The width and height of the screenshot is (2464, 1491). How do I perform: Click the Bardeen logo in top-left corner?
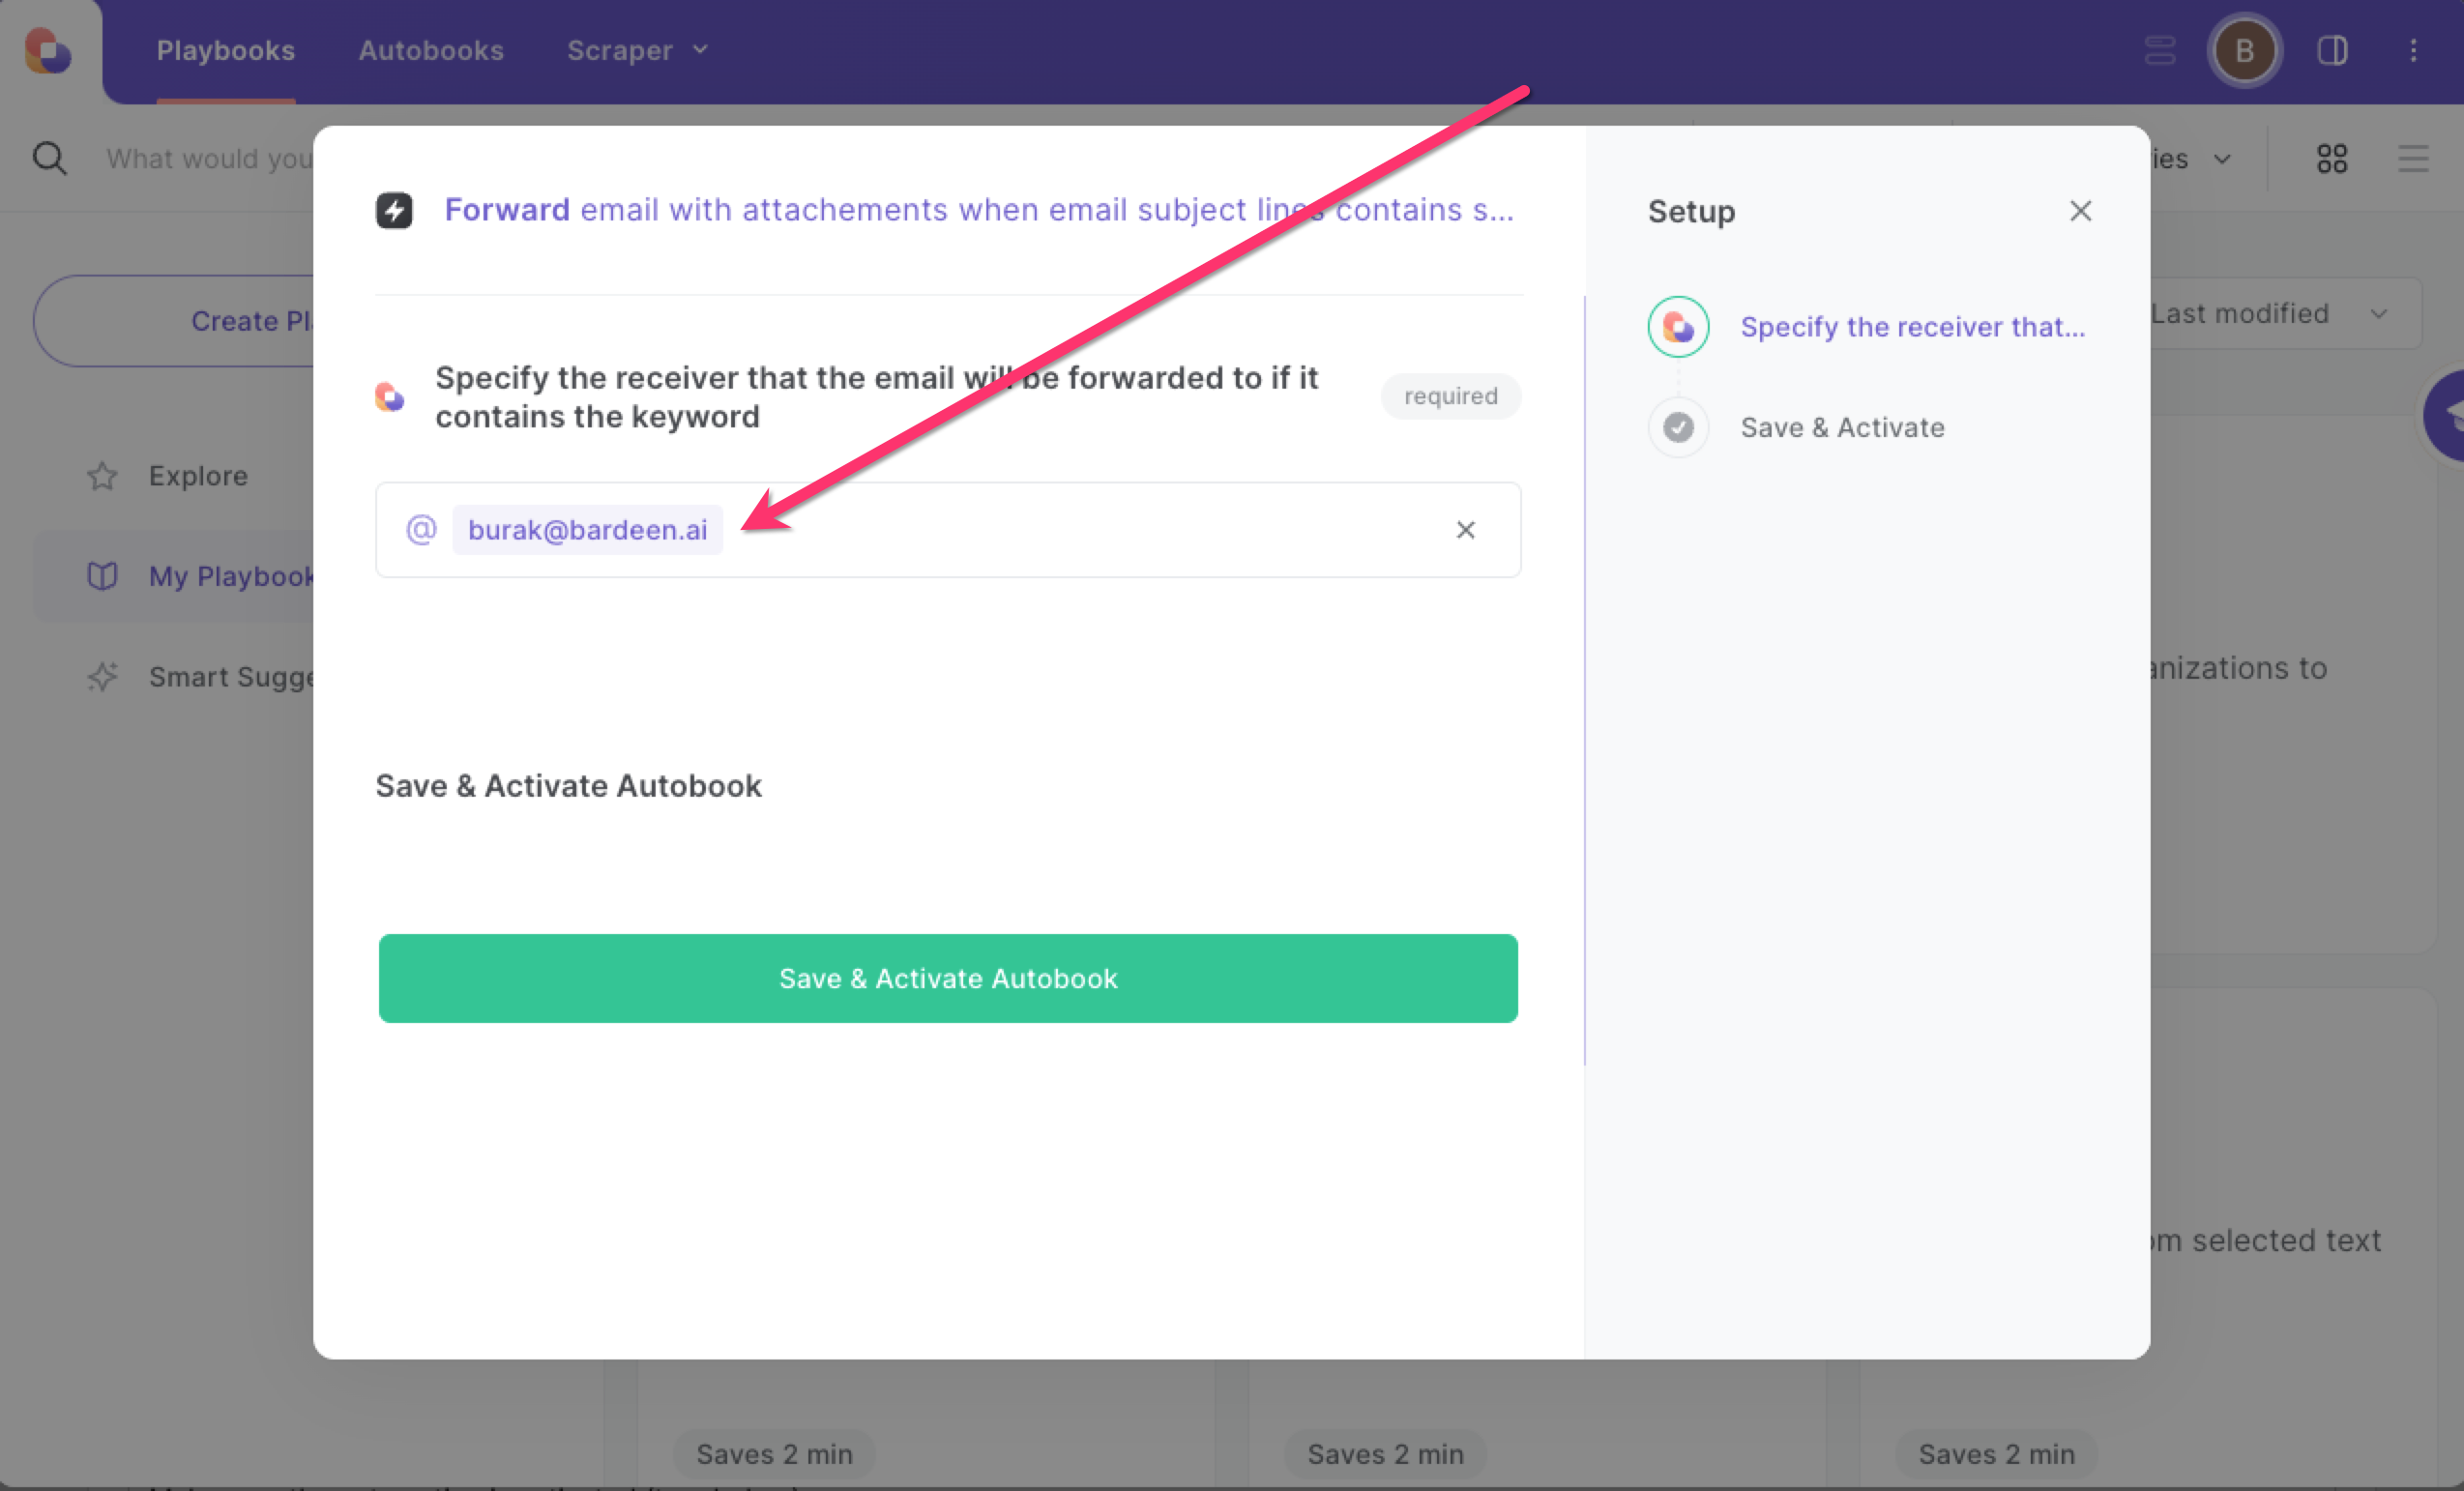48,50
